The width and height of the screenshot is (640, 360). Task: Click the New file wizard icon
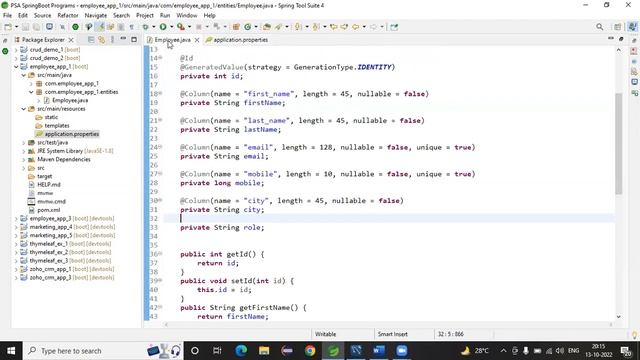[x=7, y=27]
